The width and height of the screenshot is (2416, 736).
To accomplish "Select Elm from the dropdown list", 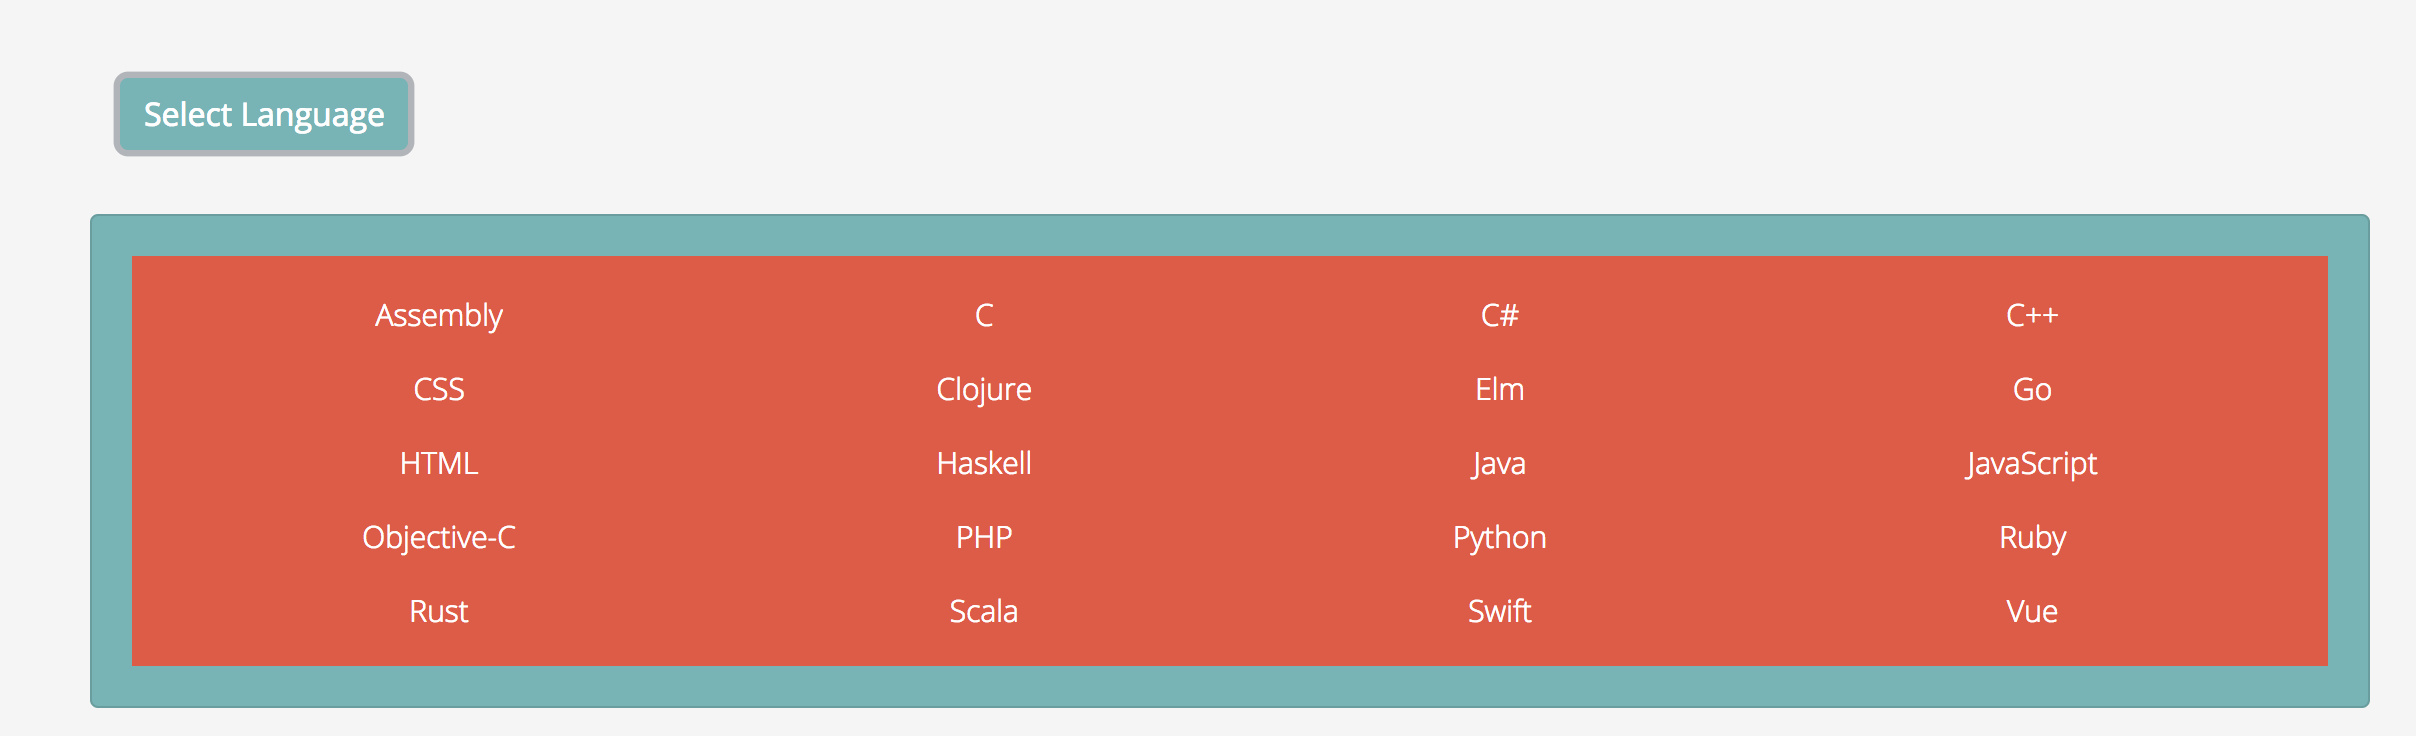I will 1499,389.
